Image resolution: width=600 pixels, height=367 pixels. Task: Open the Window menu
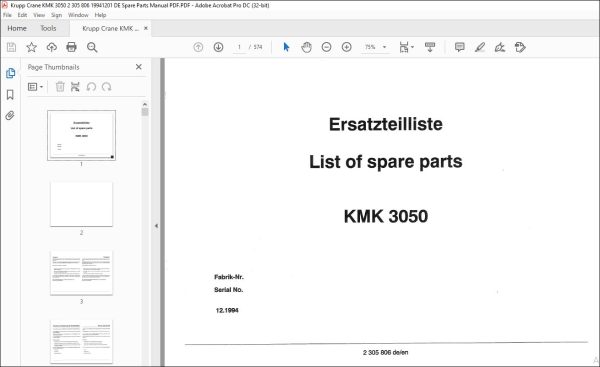78,15
